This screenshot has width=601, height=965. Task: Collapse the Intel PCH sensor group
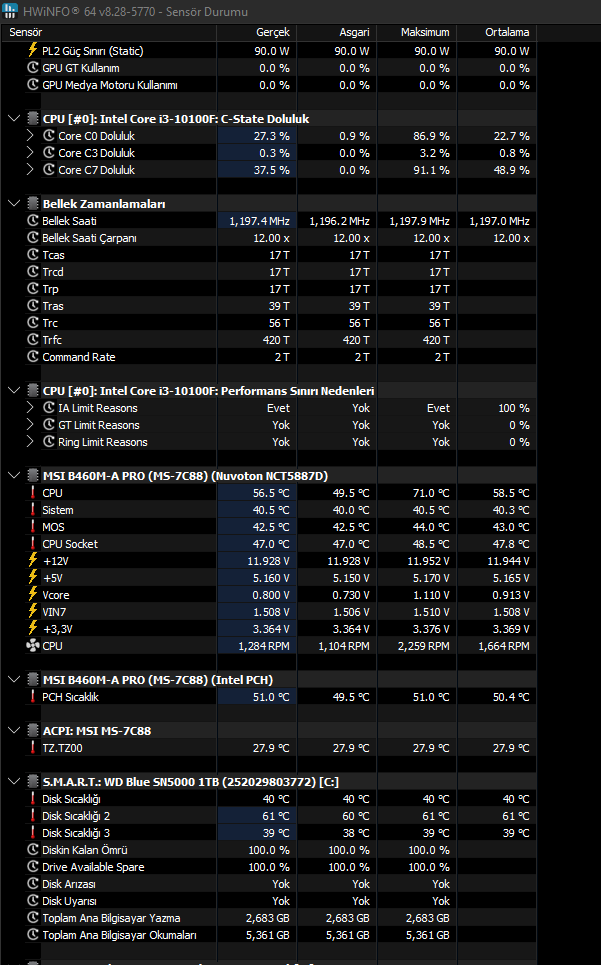[14, 679]
